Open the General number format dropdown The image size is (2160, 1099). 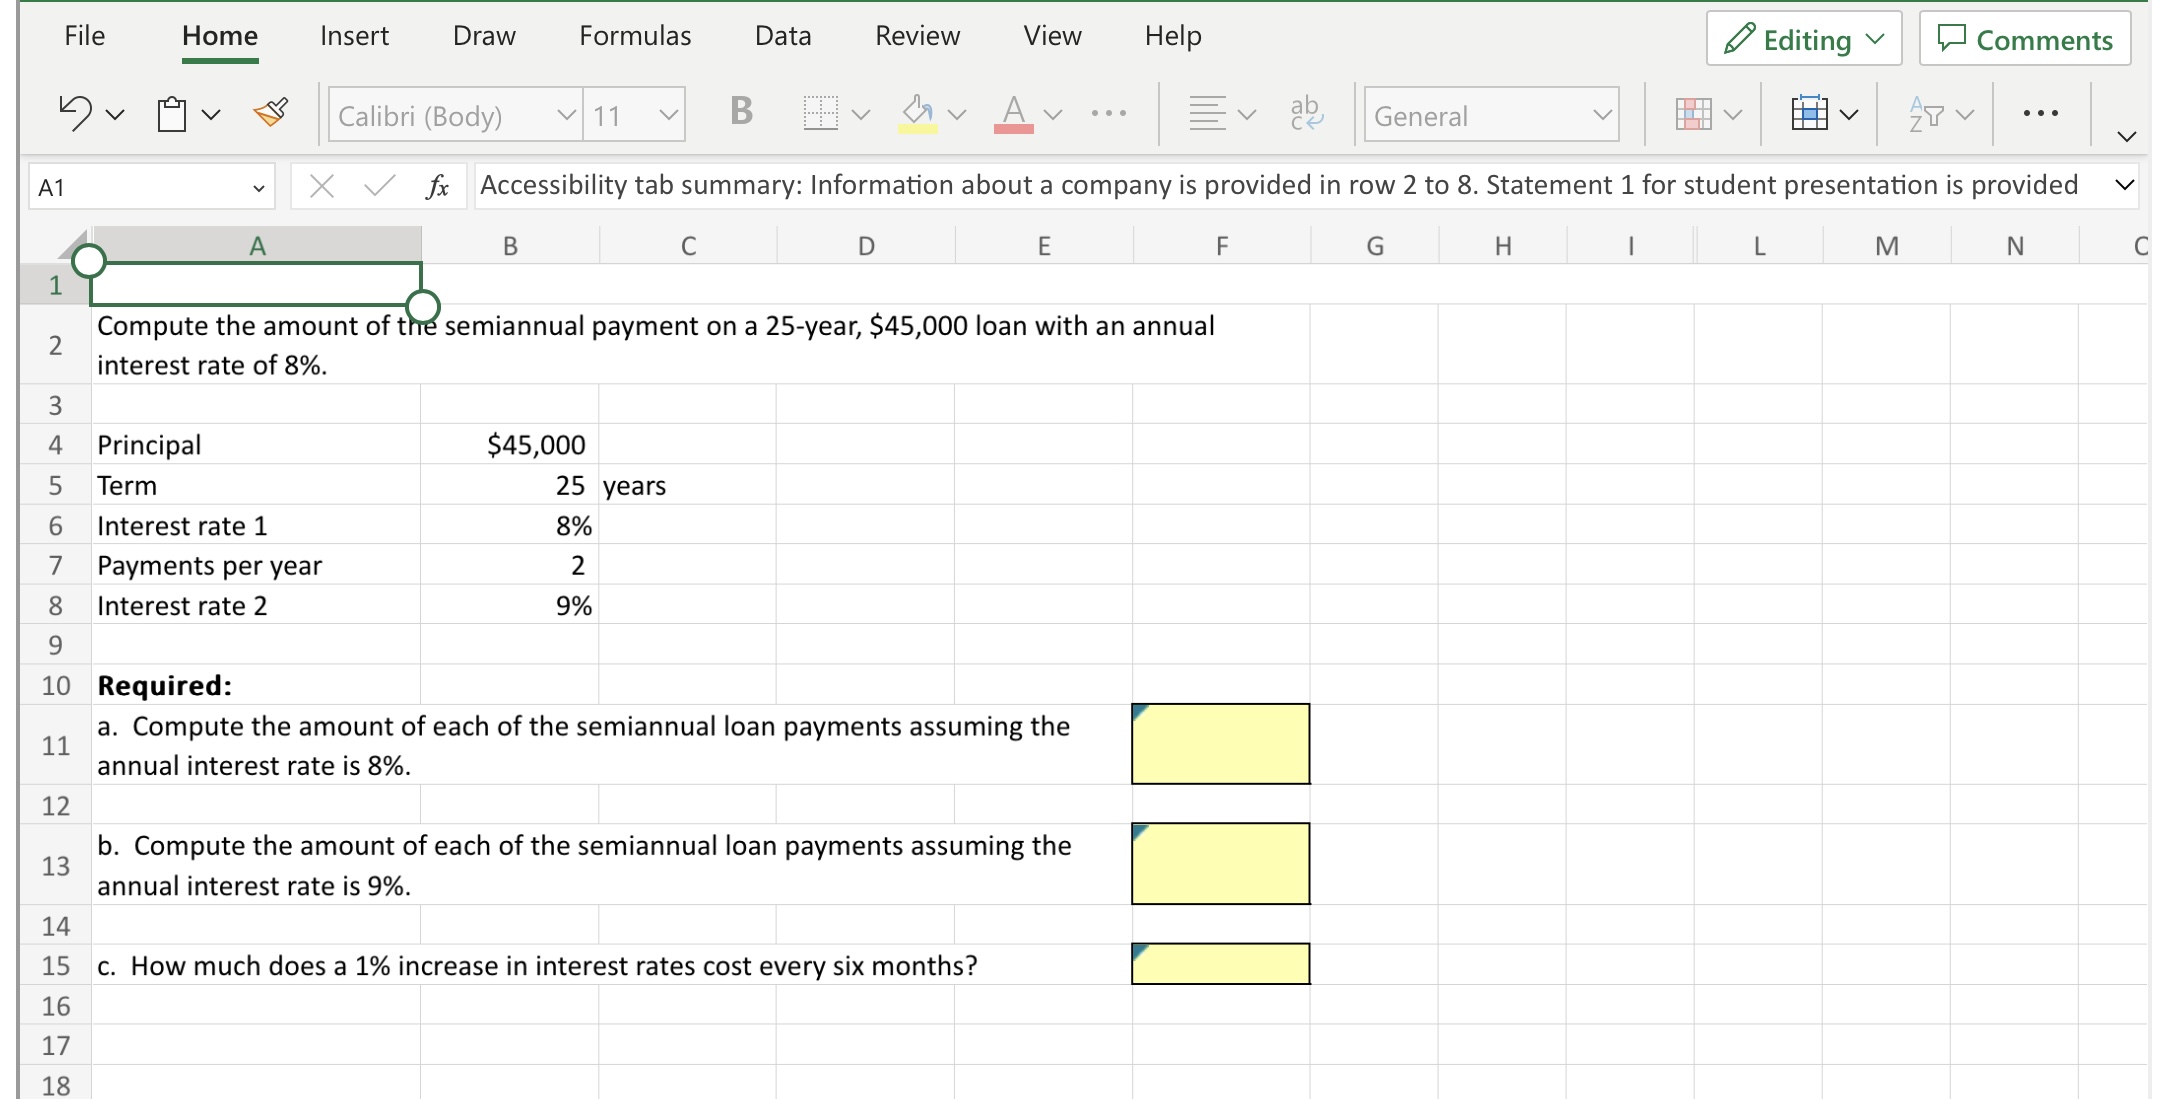(1600, 115)
